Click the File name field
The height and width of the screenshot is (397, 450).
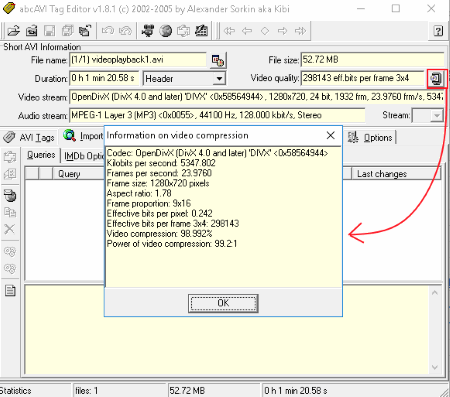coord(138,60)
